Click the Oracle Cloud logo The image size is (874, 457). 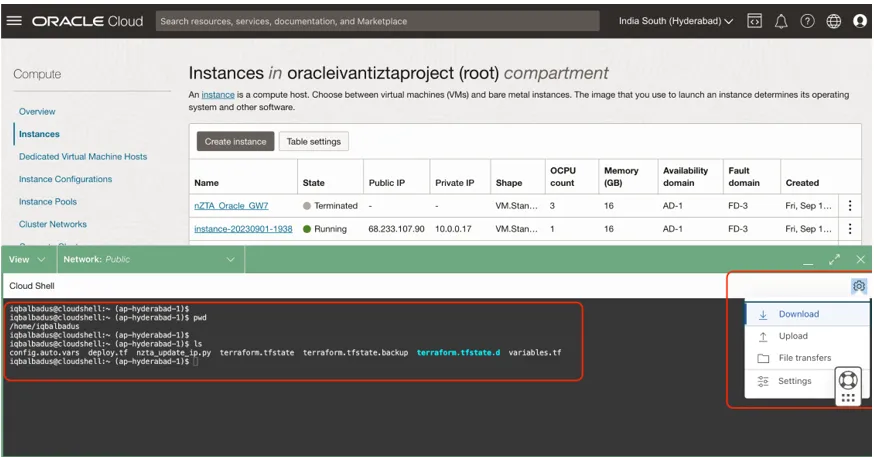88,21
